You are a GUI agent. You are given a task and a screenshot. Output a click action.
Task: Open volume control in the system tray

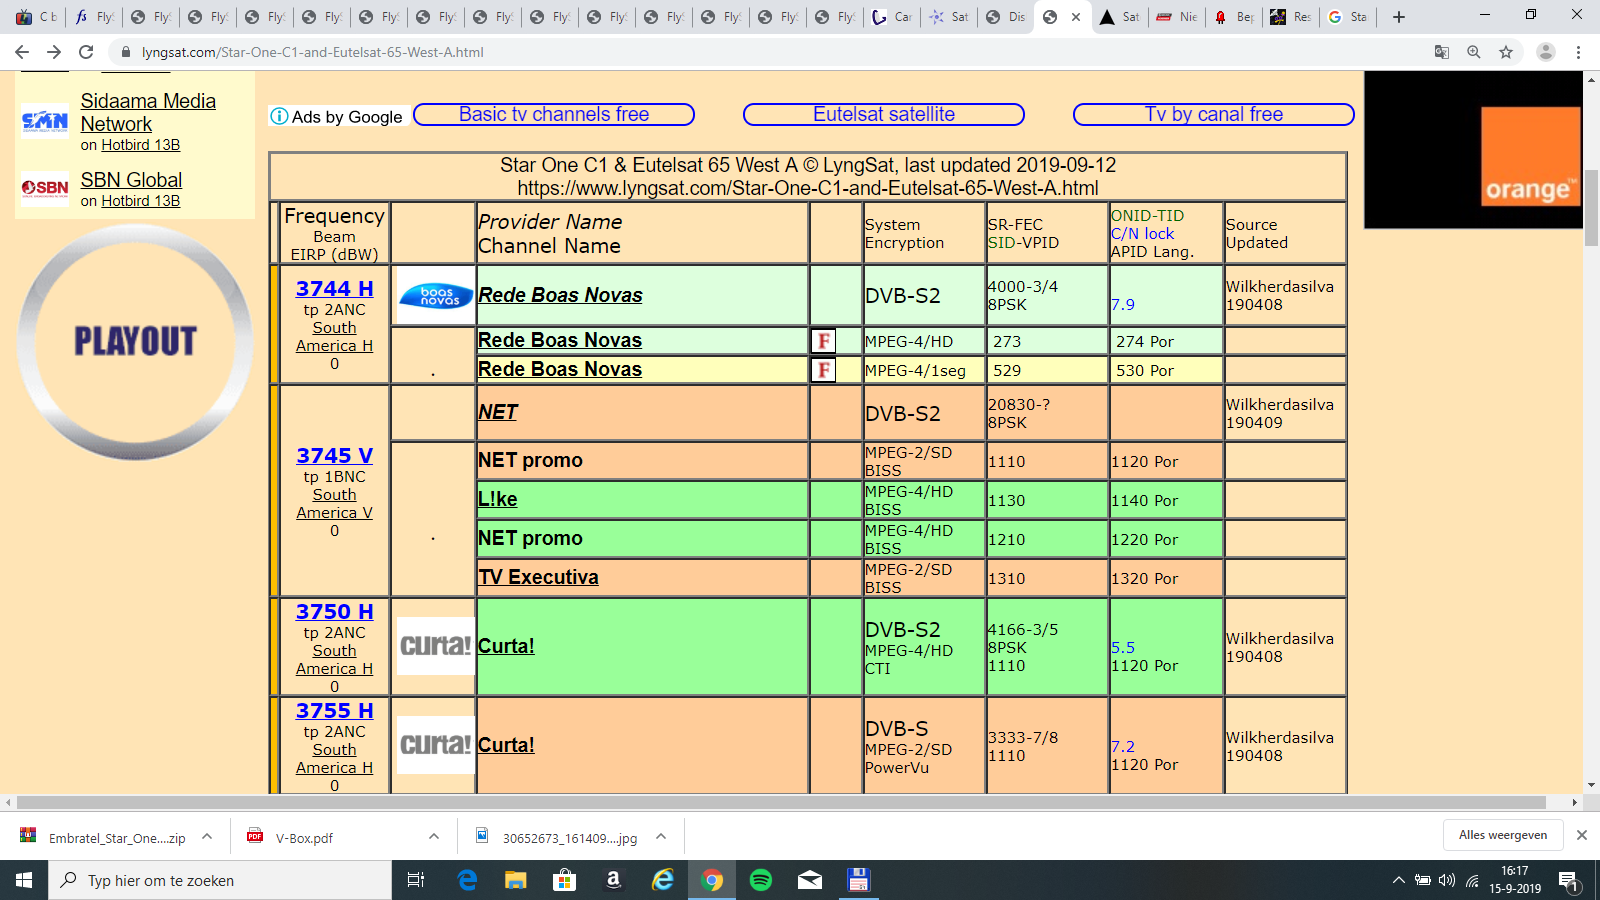click(1446, 880)
